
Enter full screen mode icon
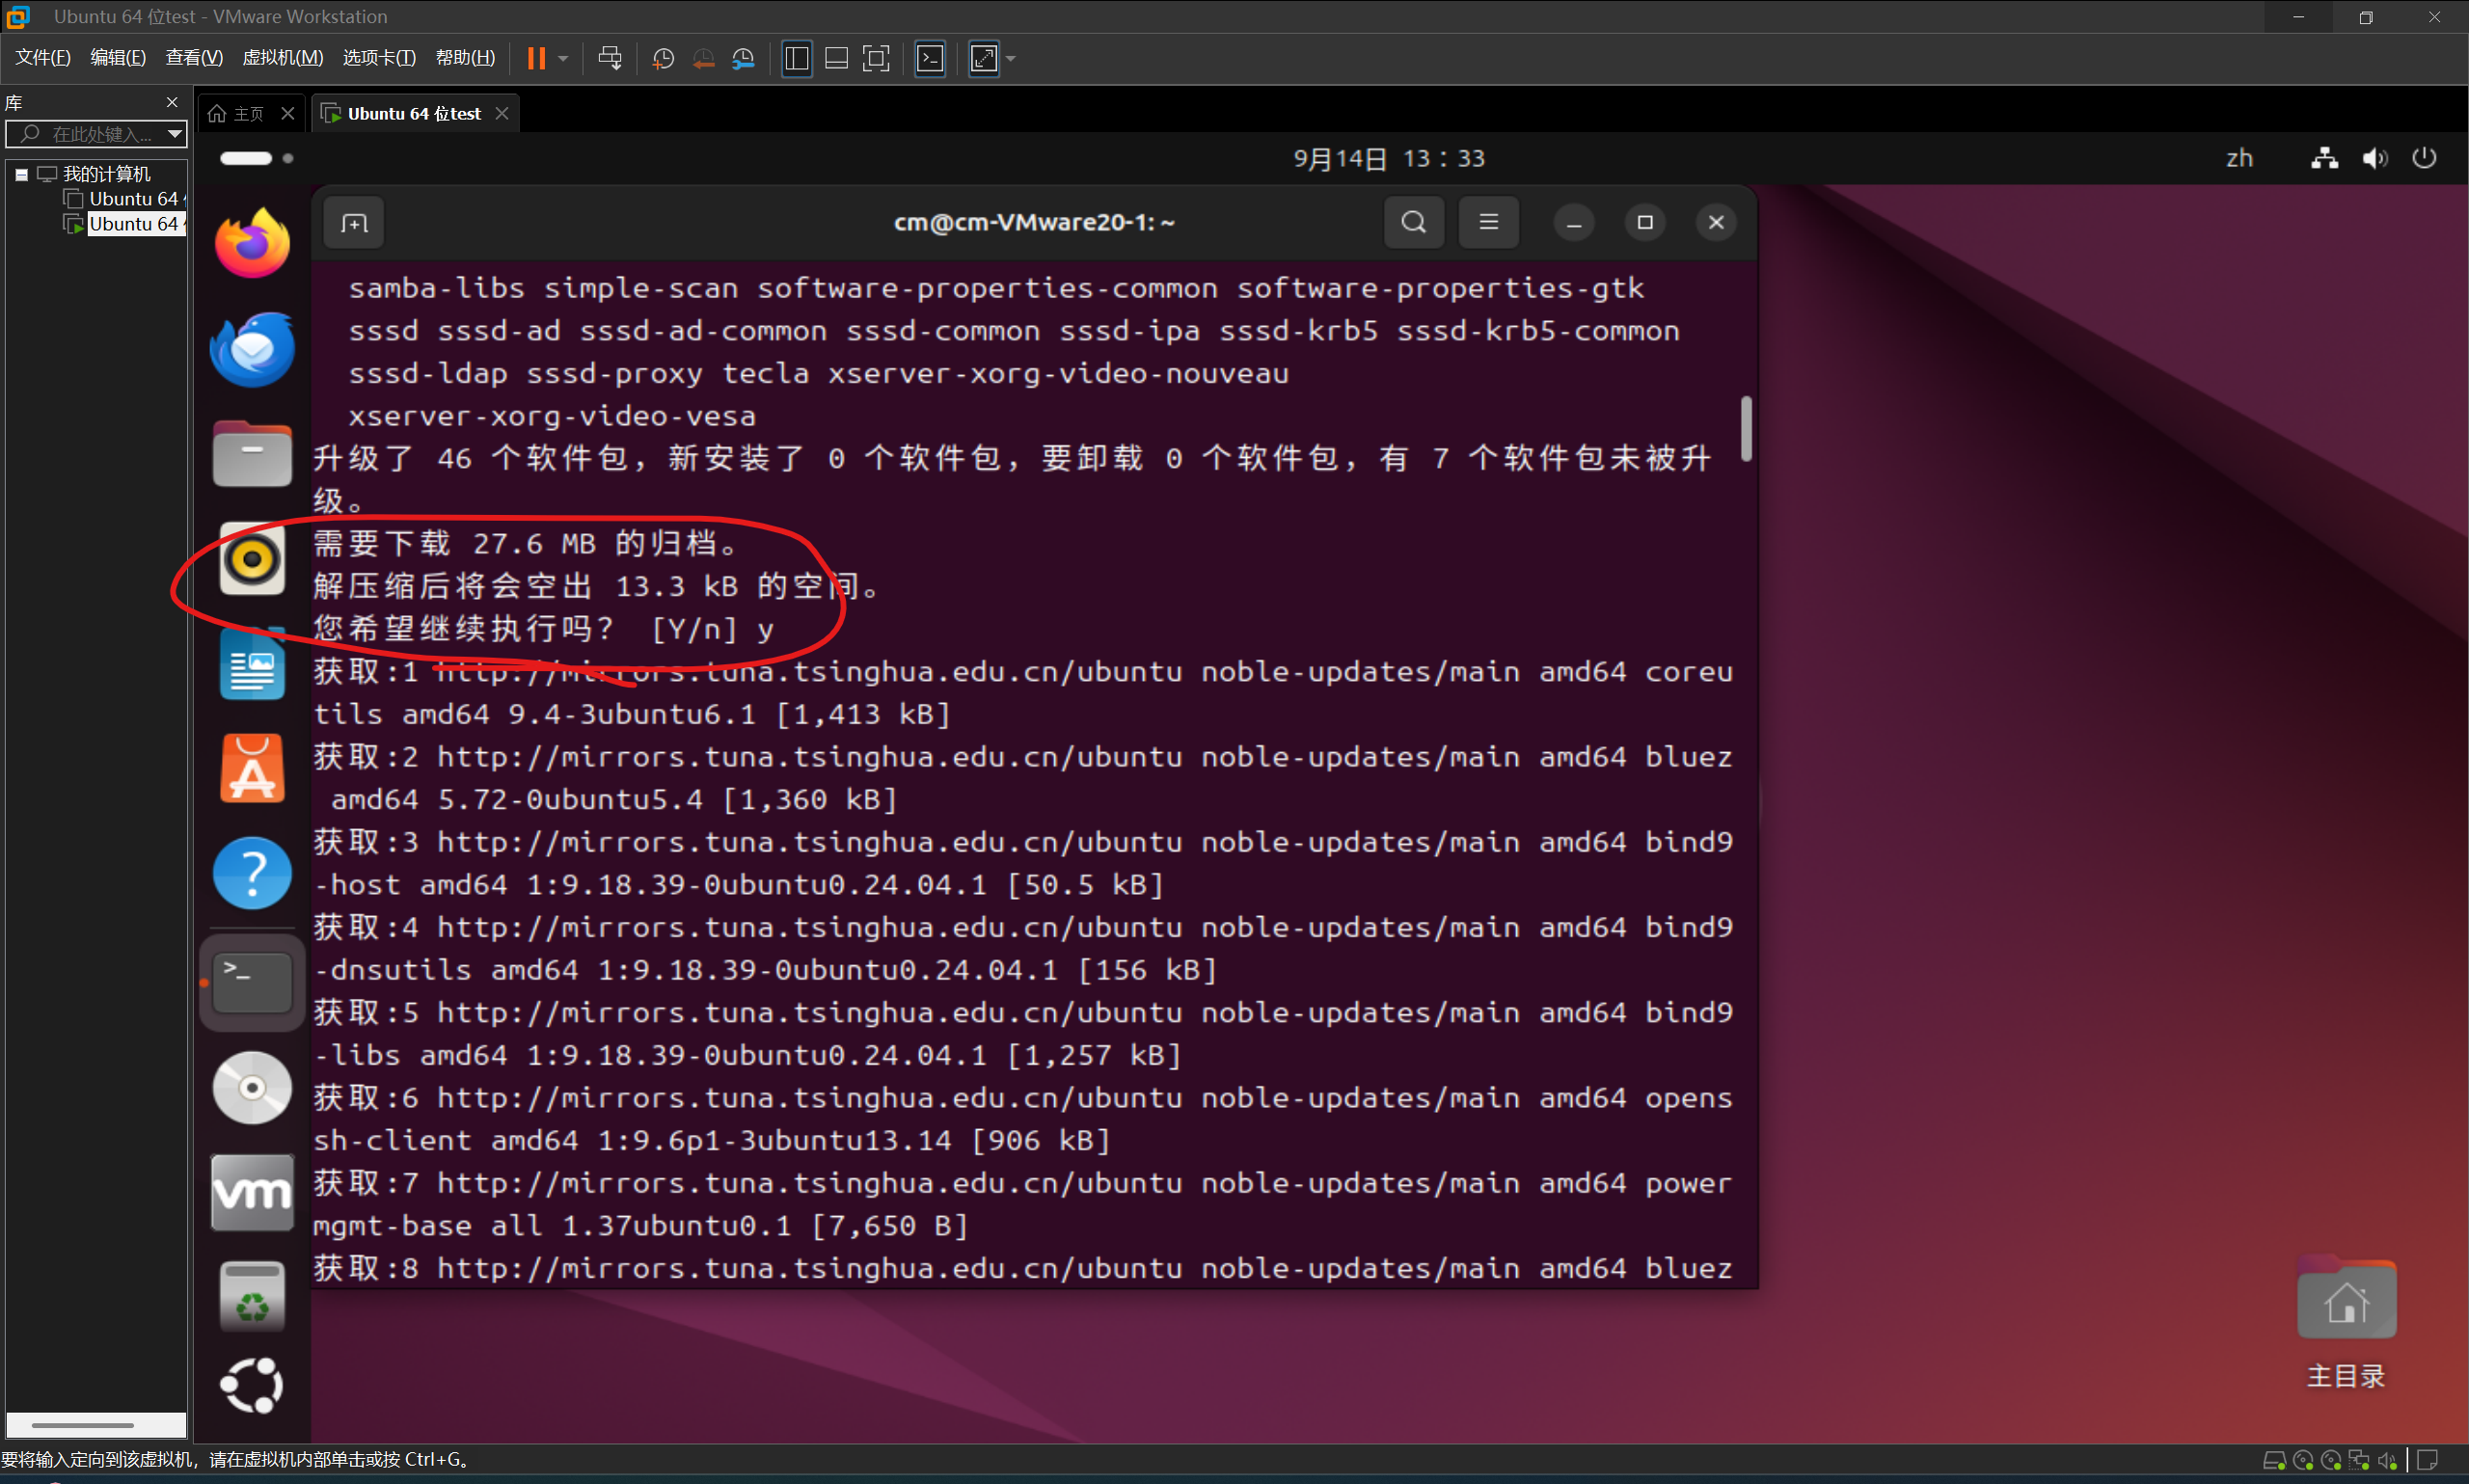876,58
